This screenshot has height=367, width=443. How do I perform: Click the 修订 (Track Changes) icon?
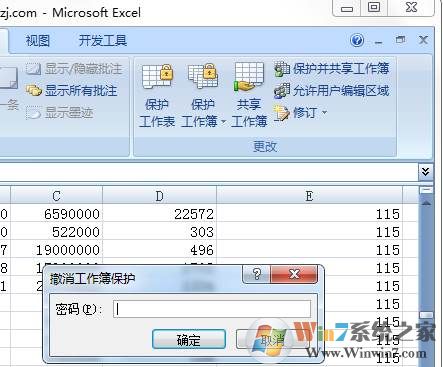(x=282, y=113)
